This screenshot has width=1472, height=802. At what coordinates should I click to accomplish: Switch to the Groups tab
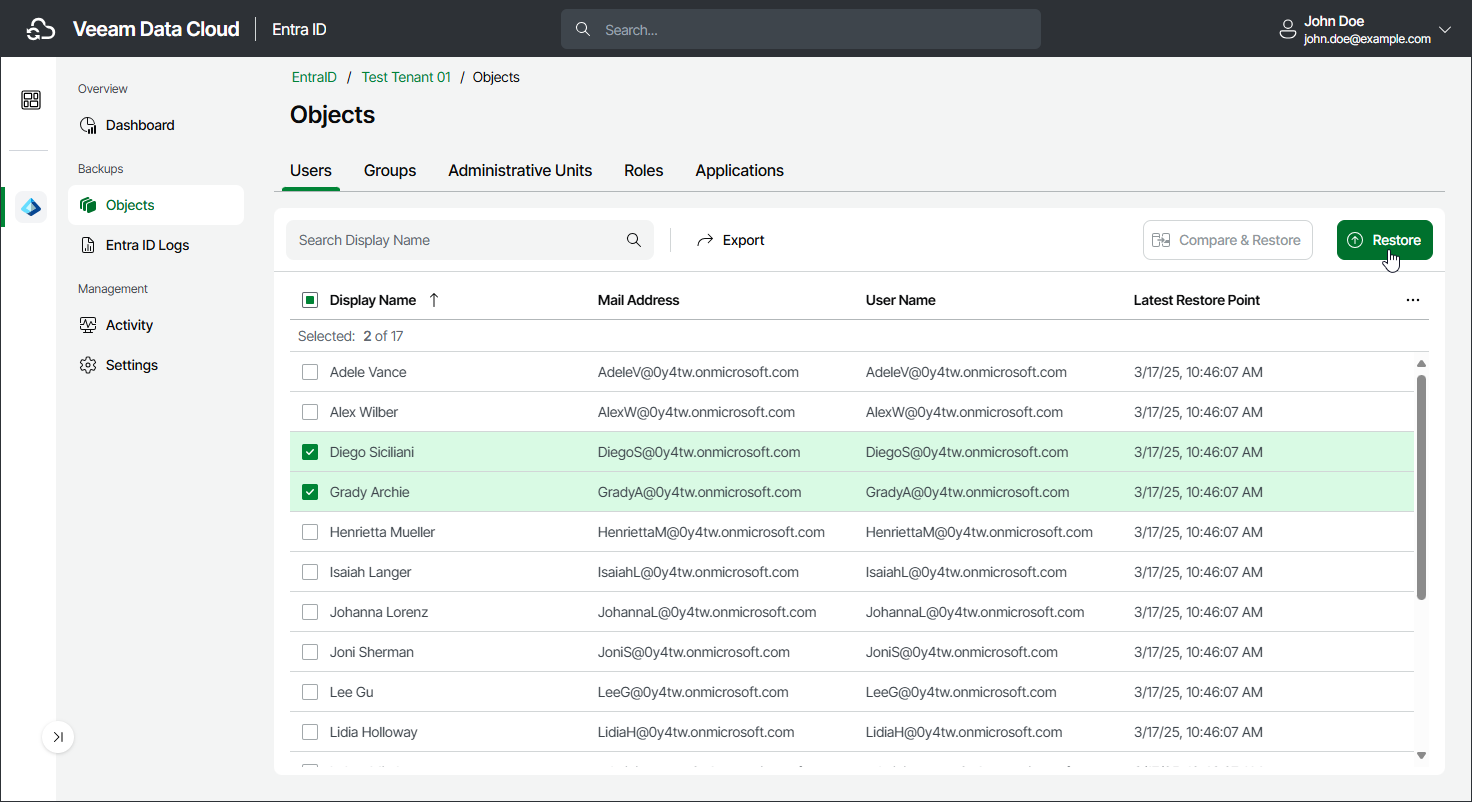click(x=390, y=170)
